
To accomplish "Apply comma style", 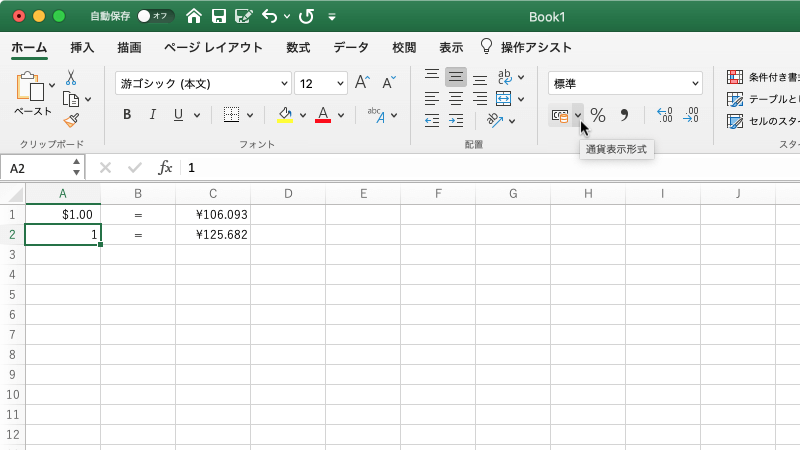I will pyautogui.click(x=624, y=115).
